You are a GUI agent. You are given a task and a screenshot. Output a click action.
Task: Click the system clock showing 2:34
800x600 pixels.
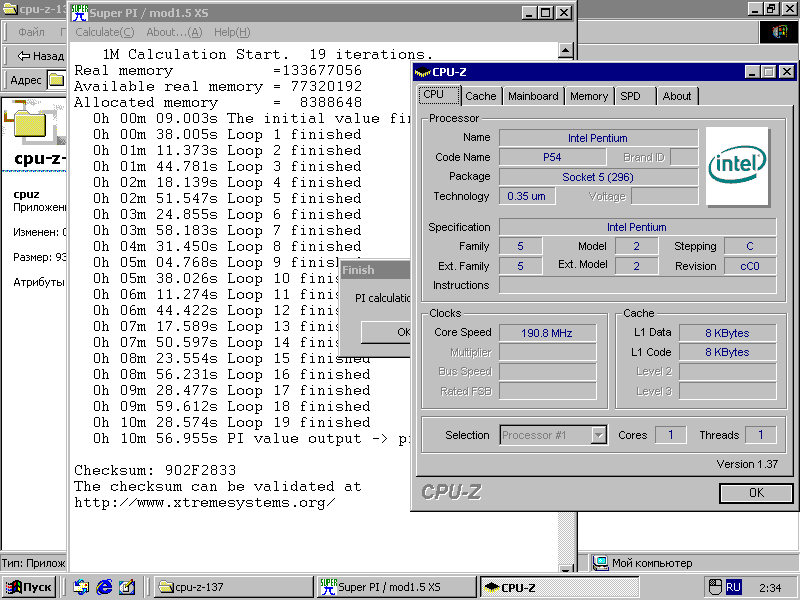(x=770, y=588)
